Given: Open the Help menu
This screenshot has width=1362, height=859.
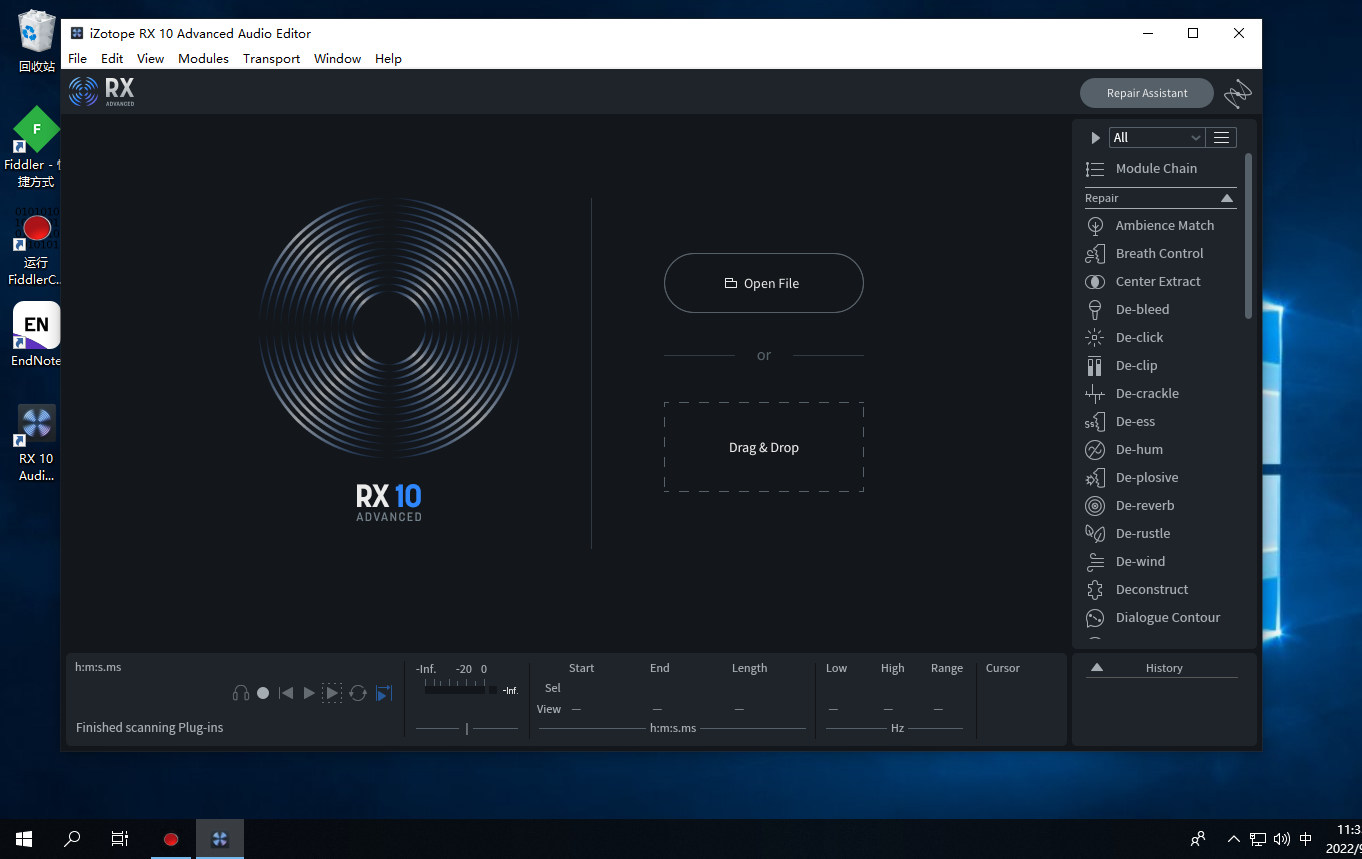Looking at the screenshot, I should pos(388,59).
